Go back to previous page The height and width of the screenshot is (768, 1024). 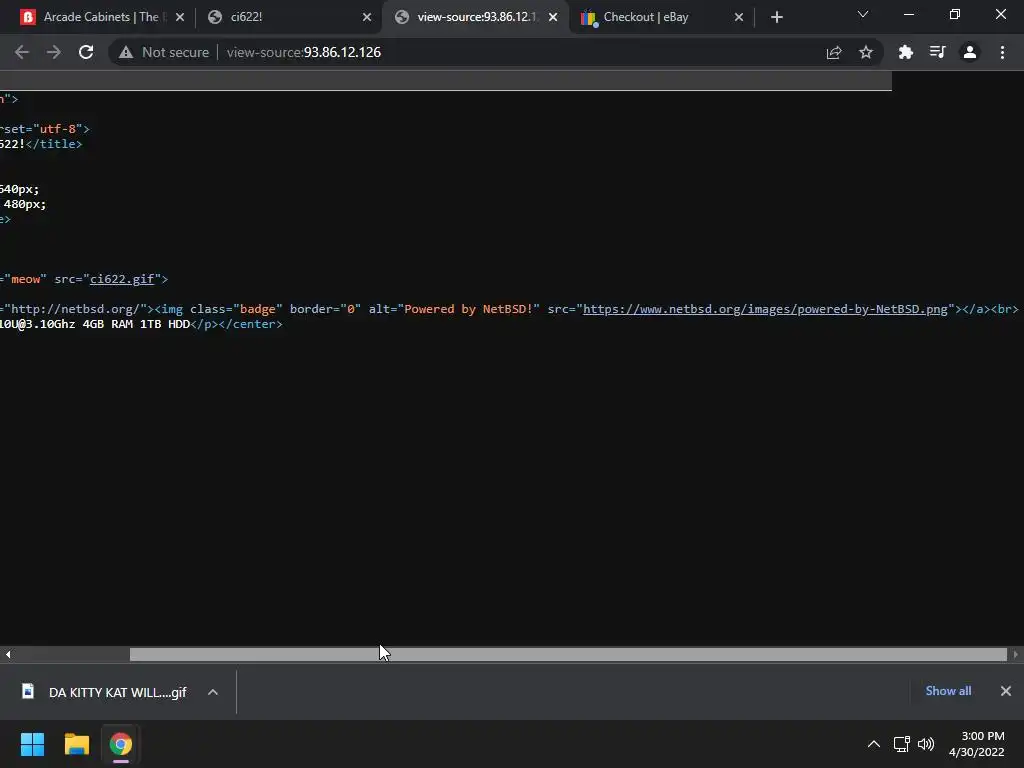point(22,52)
